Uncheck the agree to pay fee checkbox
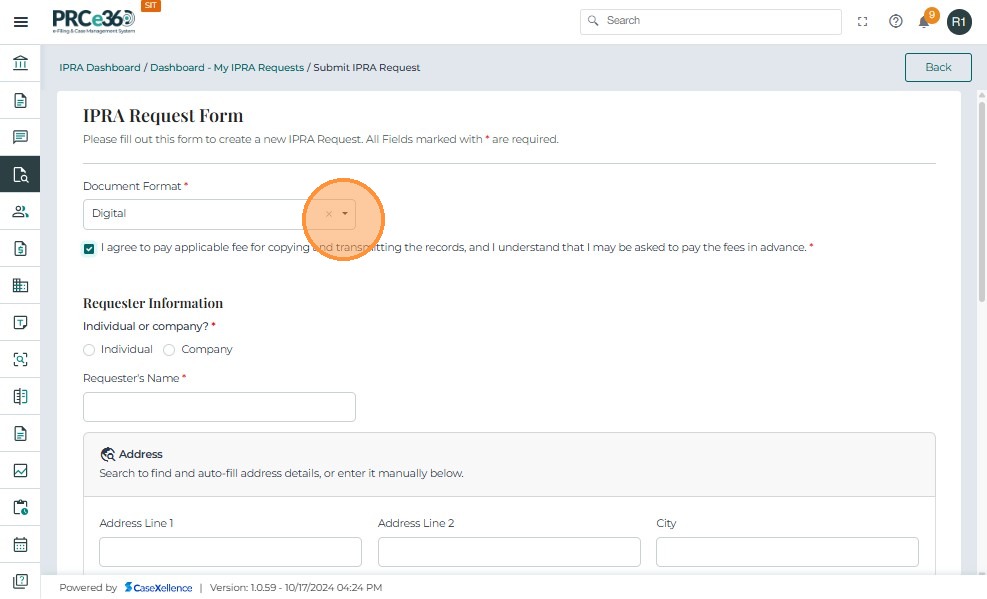987x599 pixels. click(x=89, y=248)
